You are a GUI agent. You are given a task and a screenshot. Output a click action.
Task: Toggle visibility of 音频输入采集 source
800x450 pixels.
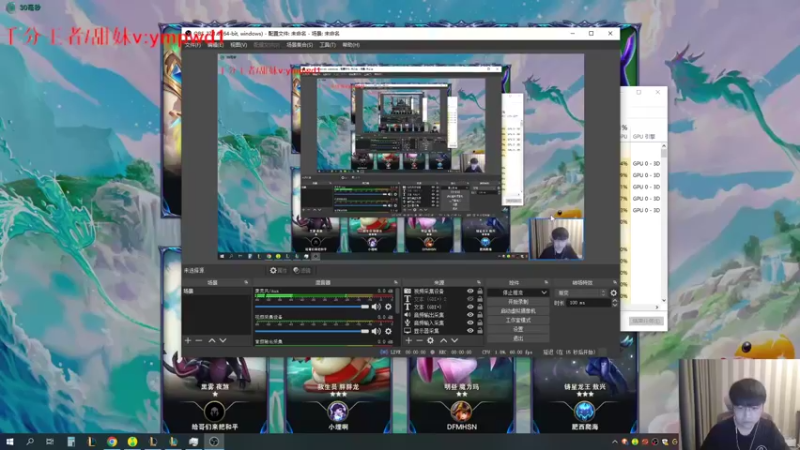[470, 323]
